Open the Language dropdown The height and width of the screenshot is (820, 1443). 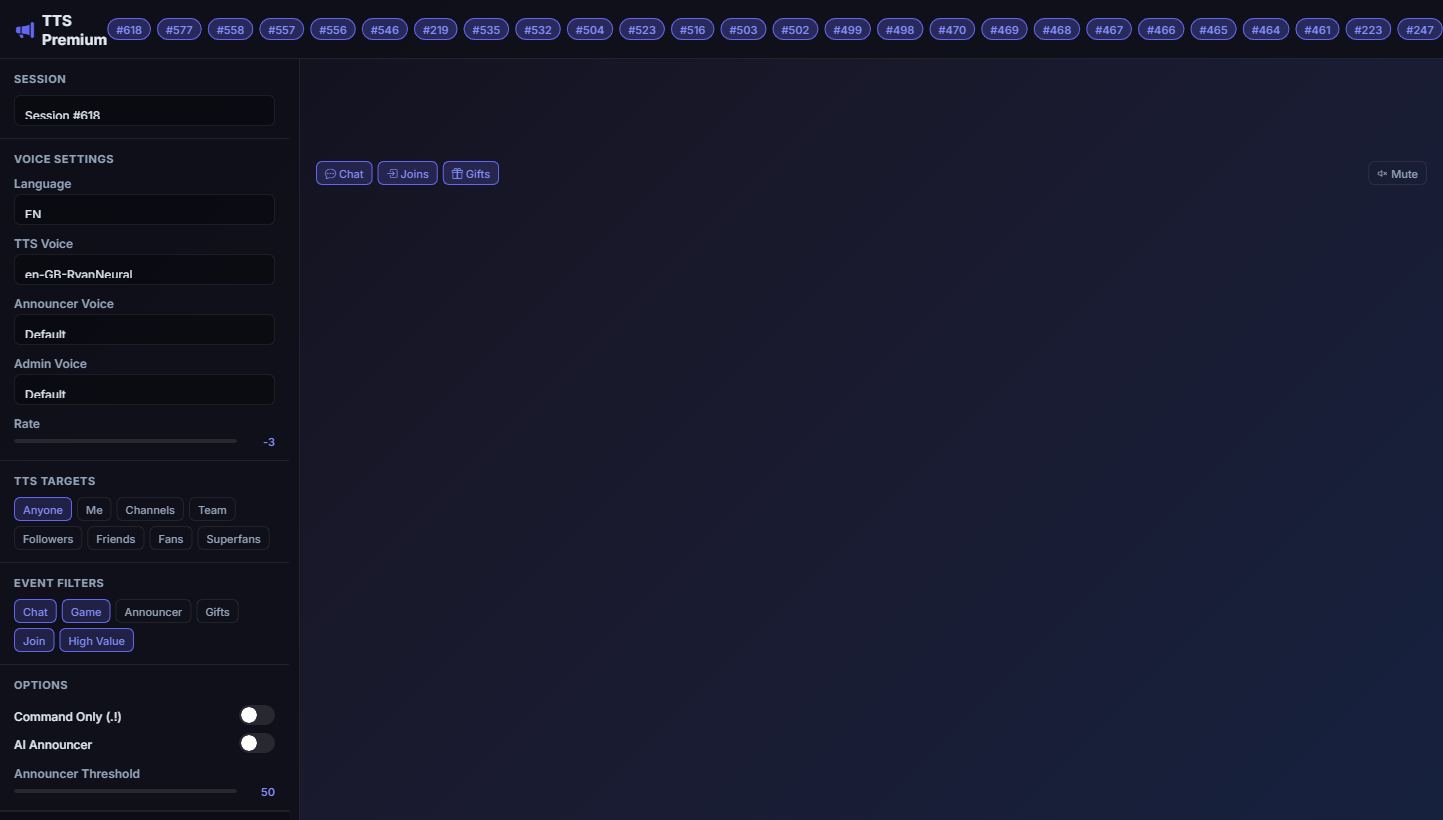[144, 210]
